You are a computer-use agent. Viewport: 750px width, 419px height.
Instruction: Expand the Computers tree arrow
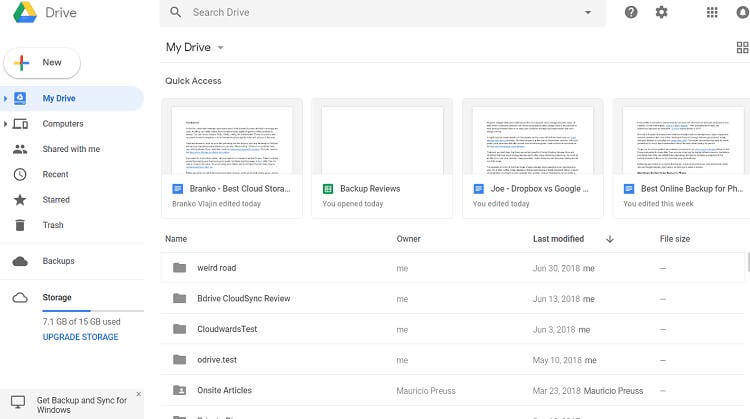coord(5,124)
